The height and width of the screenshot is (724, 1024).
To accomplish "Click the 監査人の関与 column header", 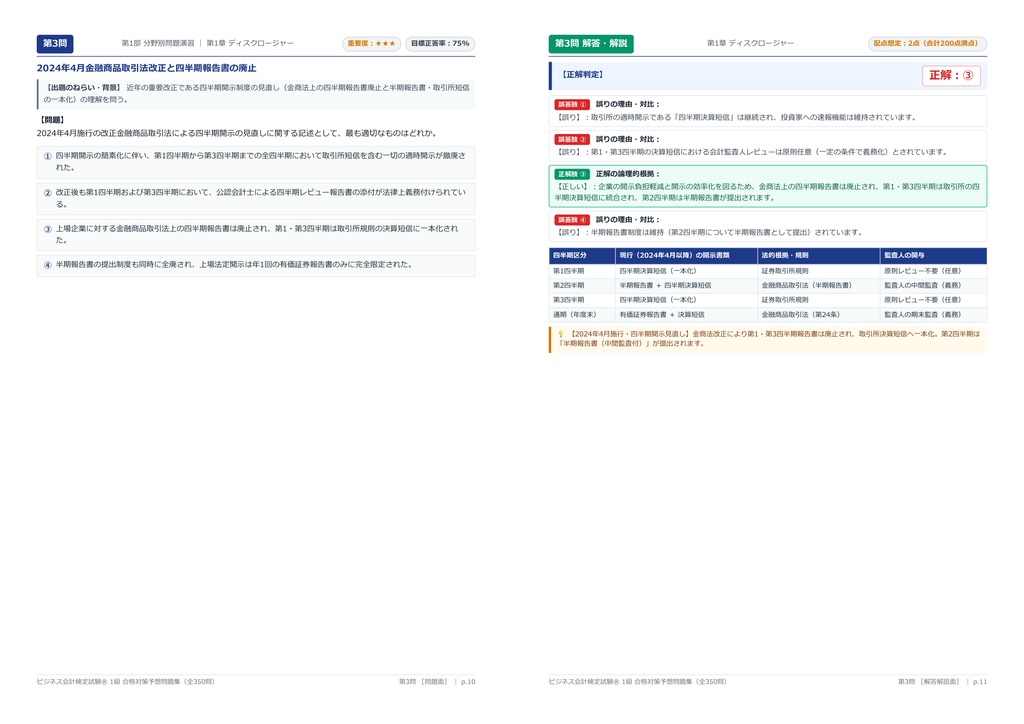I will (x=933, y=255).
